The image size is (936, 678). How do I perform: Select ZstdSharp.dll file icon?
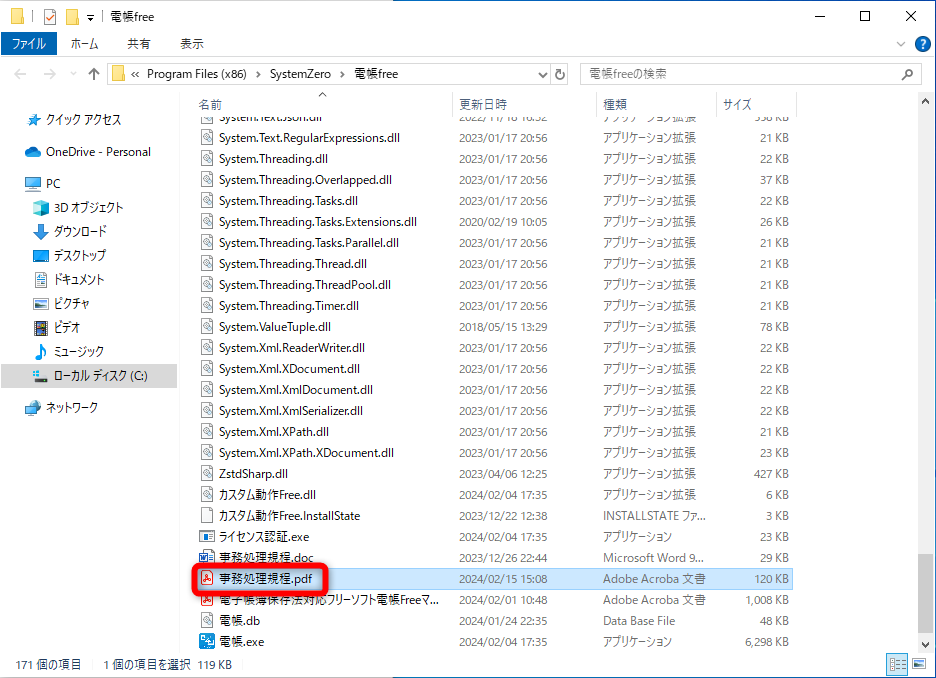[x=207, y=474]
